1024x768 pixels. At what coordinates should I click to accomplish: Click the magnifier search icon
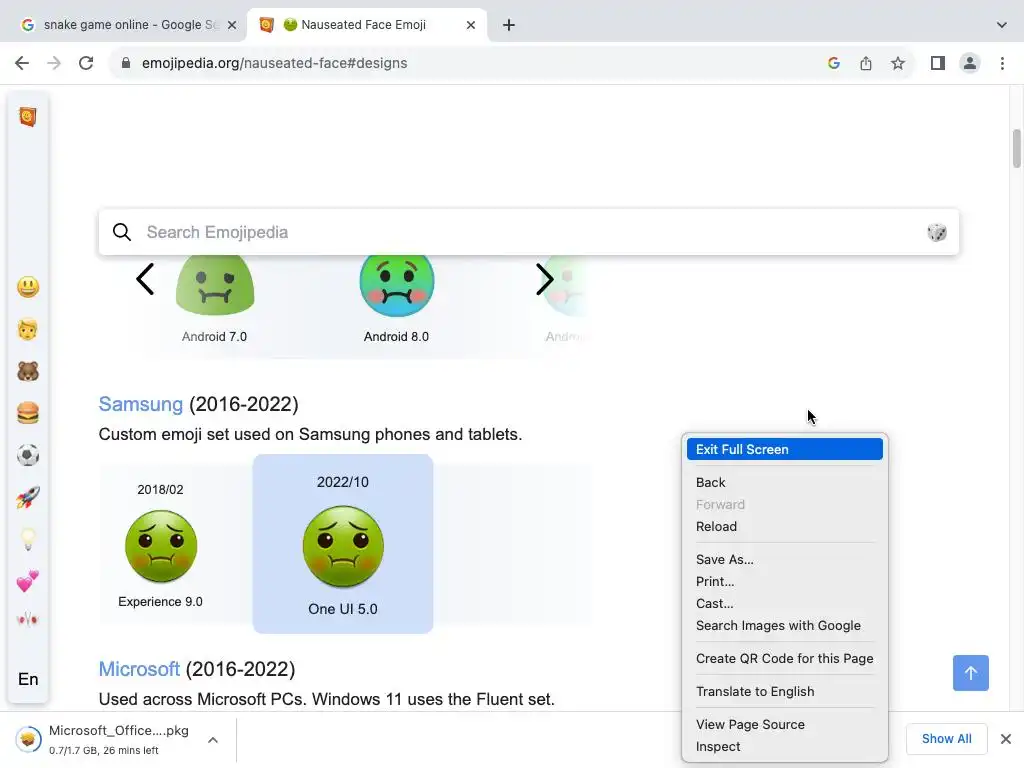(122, 232)
